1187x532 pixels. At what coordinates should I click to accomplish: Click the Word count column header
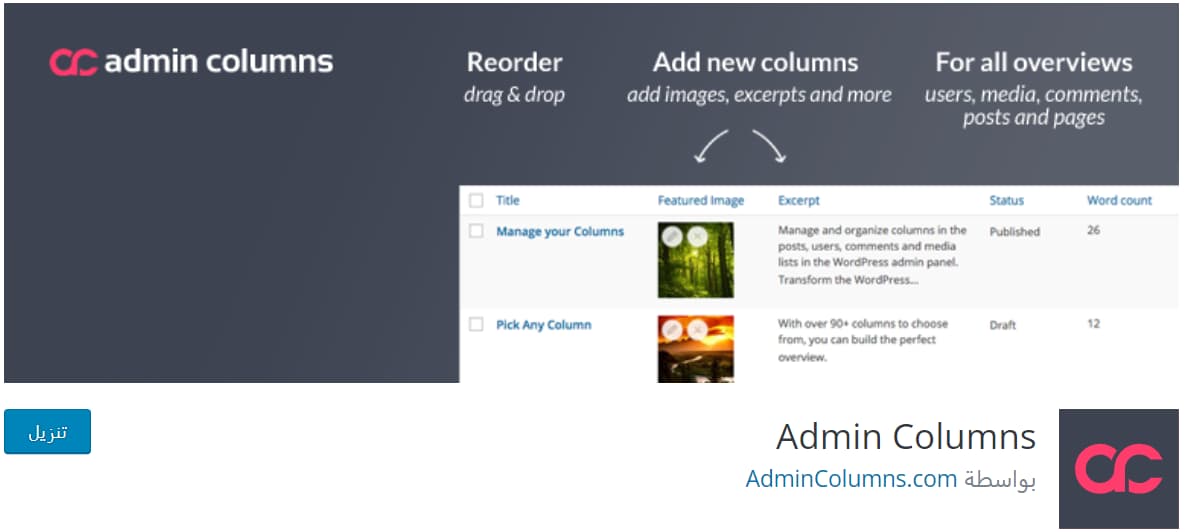(1119, 201)
